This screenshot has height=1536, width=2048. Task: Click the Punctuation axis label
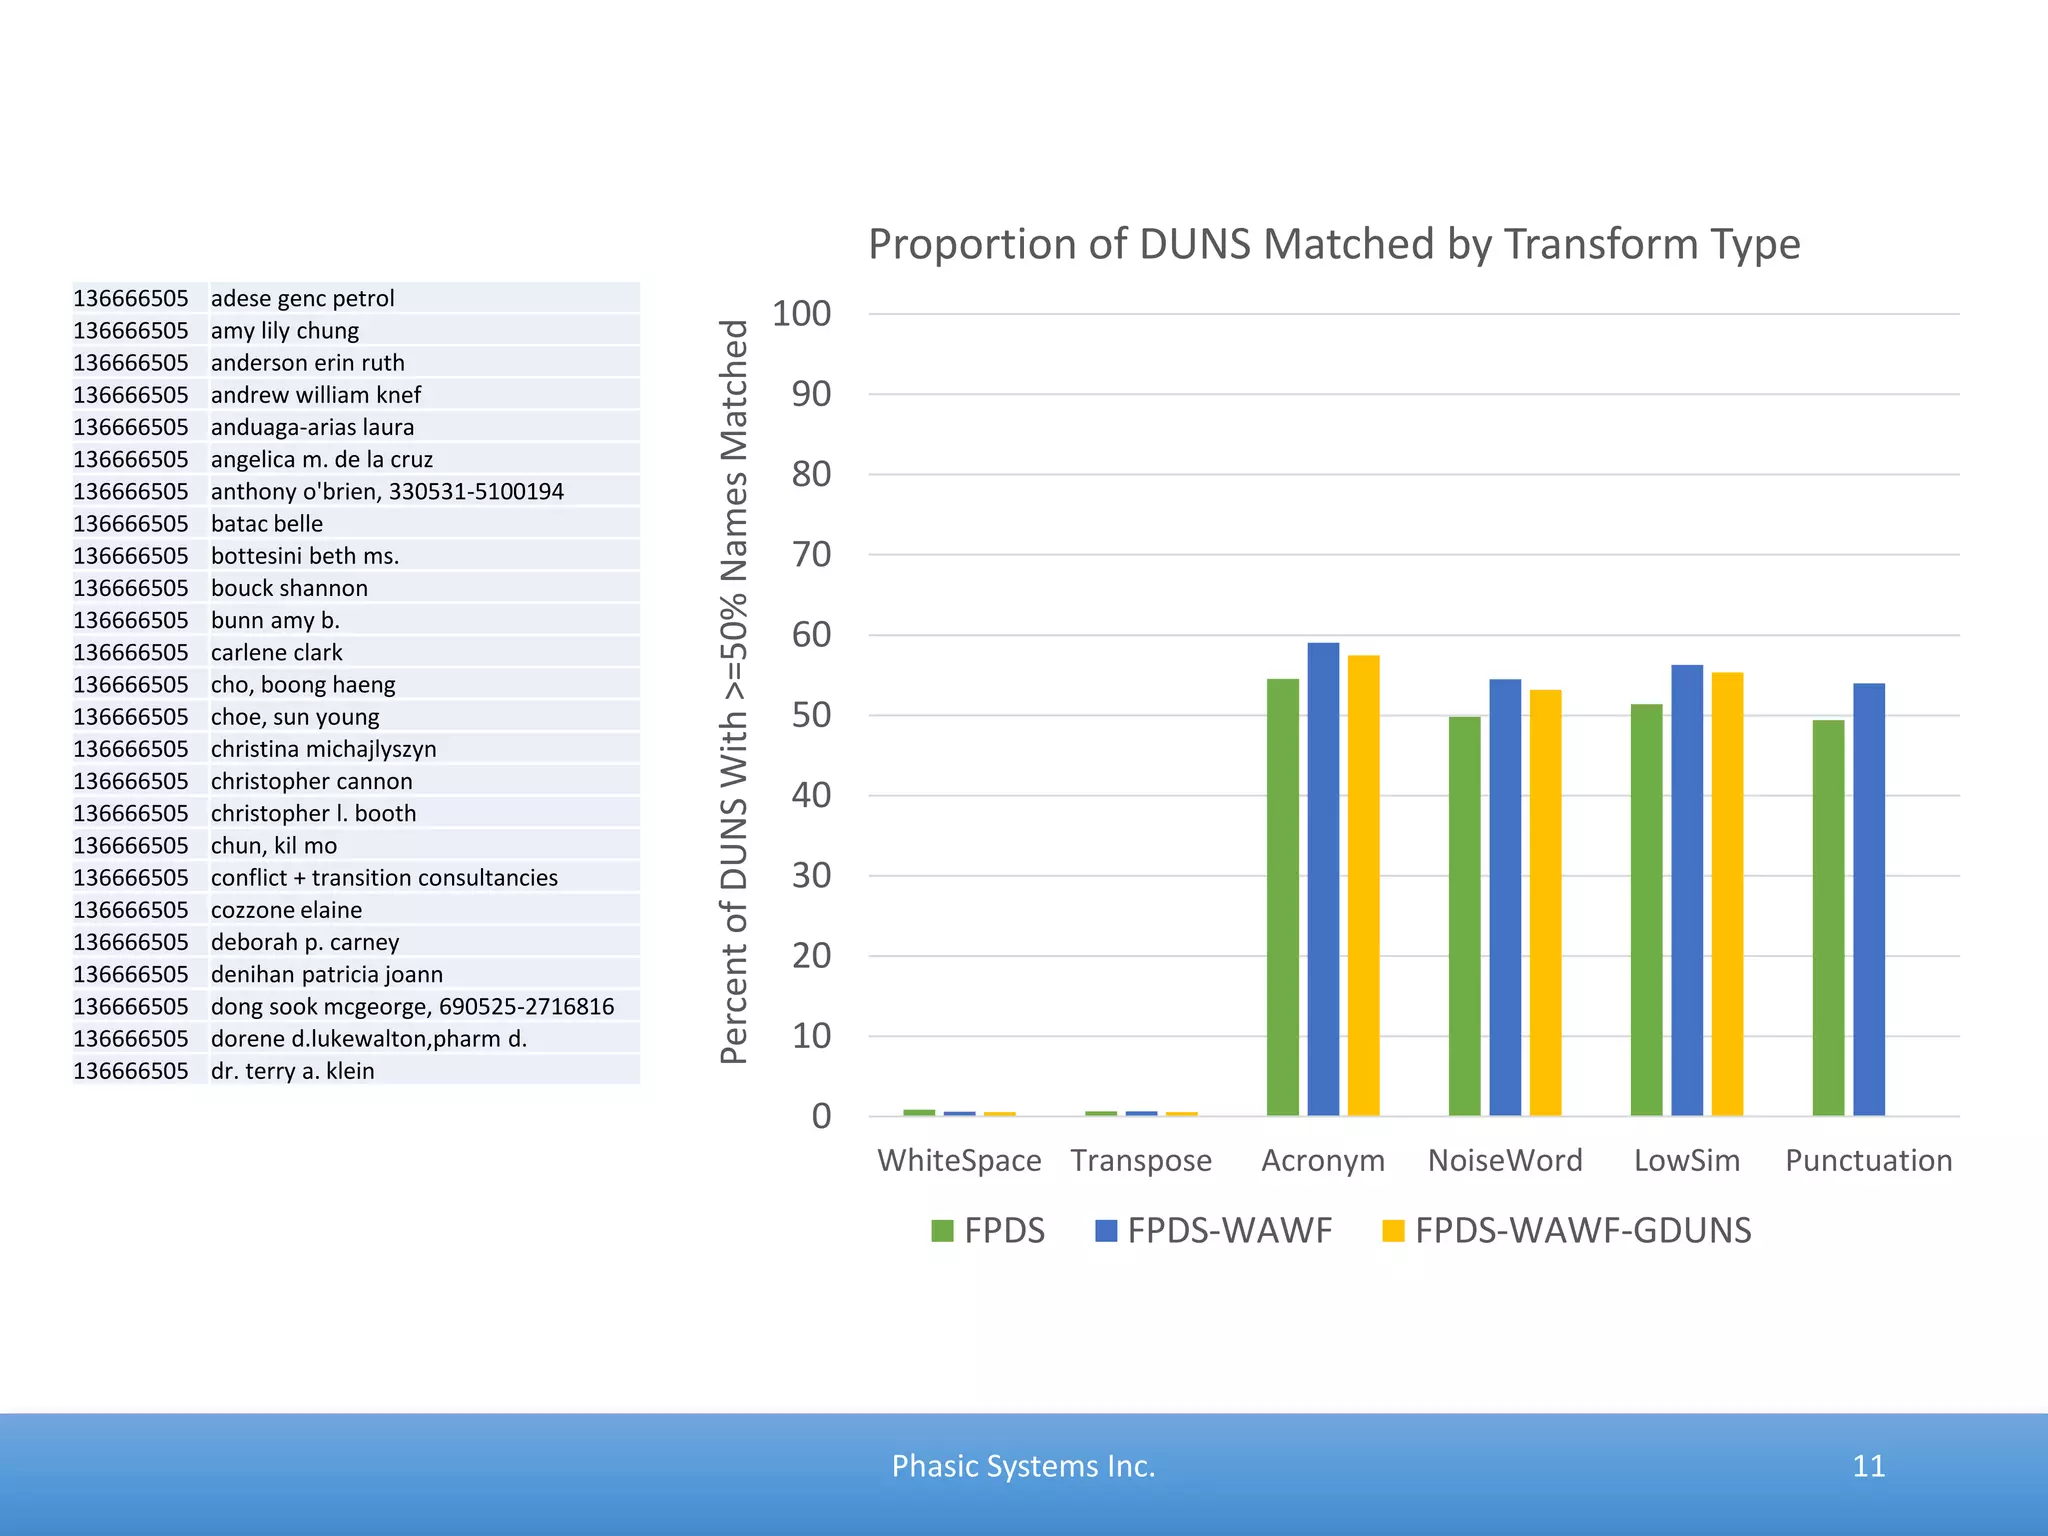click(1868, 1161)
